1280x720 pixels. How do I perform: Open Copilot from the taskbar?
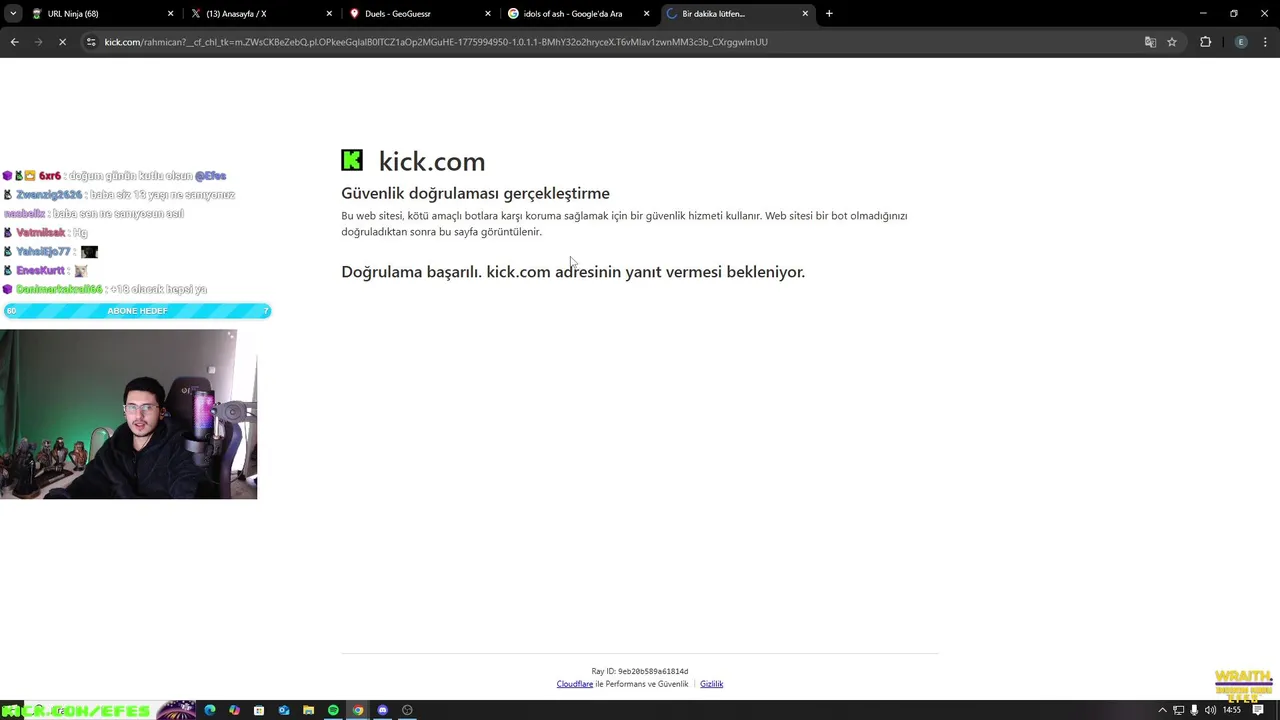(234, 710)
